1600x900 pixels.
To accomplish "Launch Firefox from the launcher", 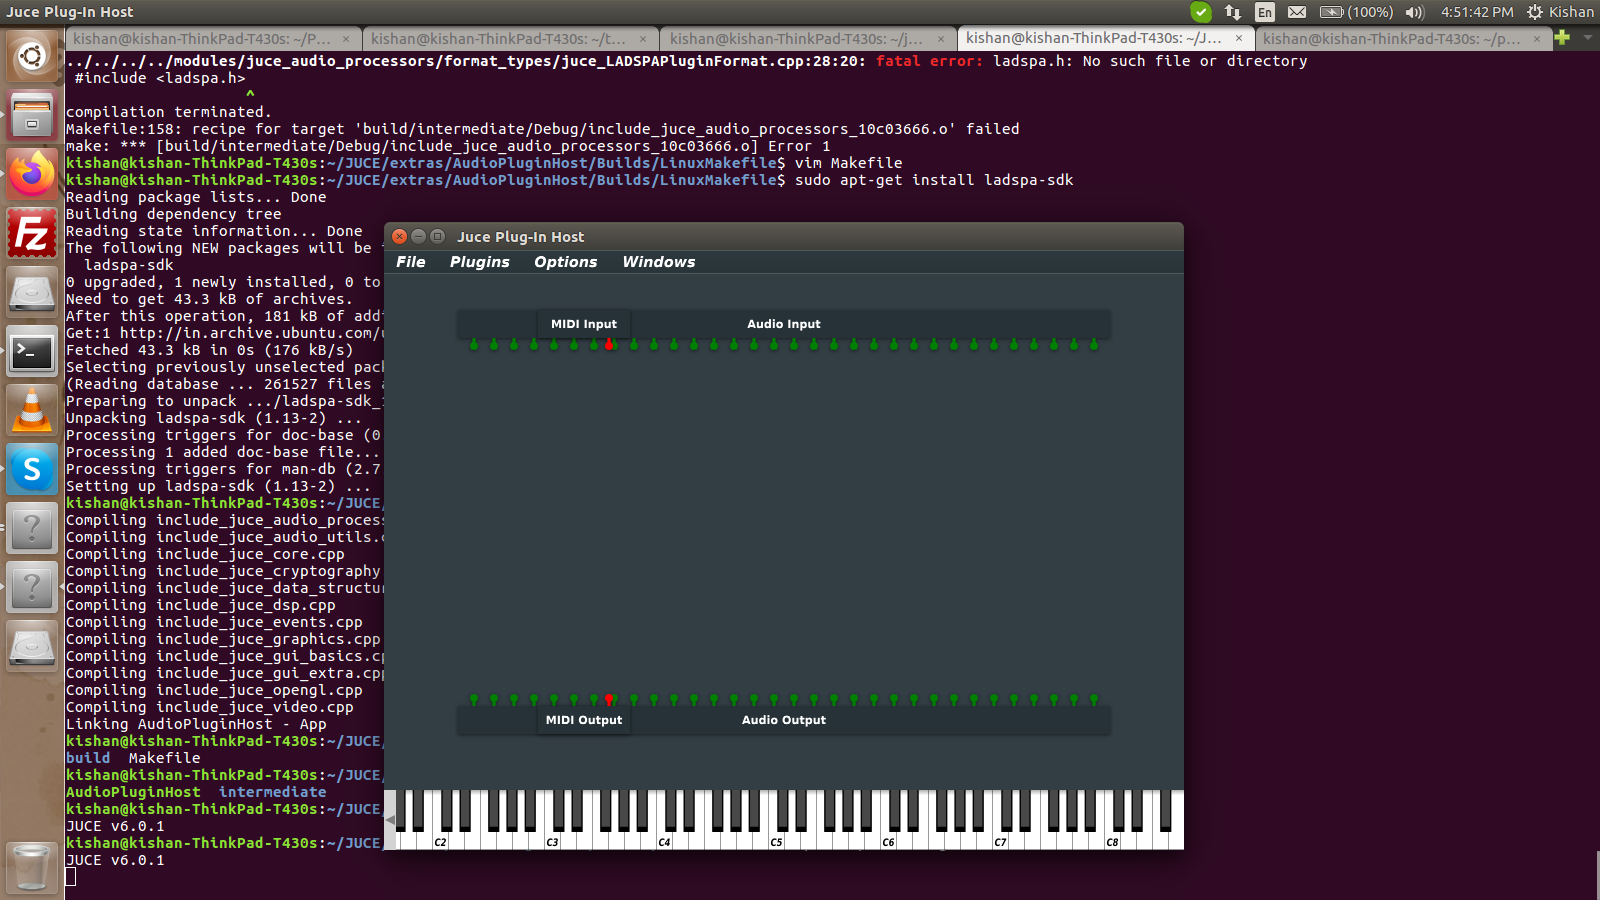I will tap(32, 174).
